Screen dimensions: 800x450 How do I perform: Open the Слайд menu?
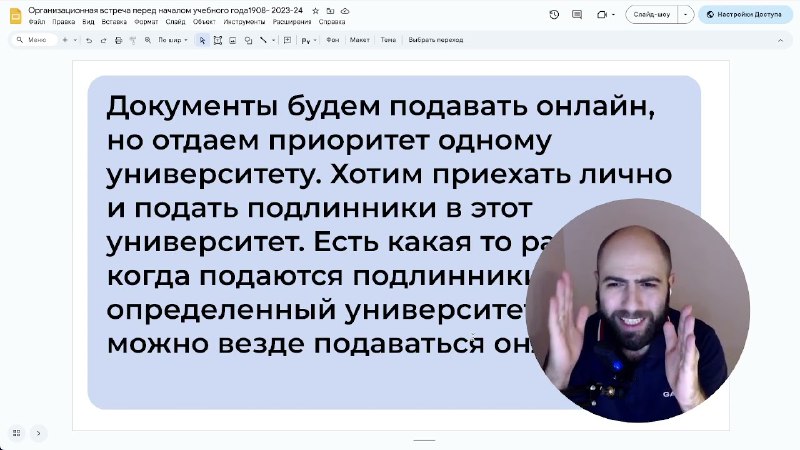[176, 22]
